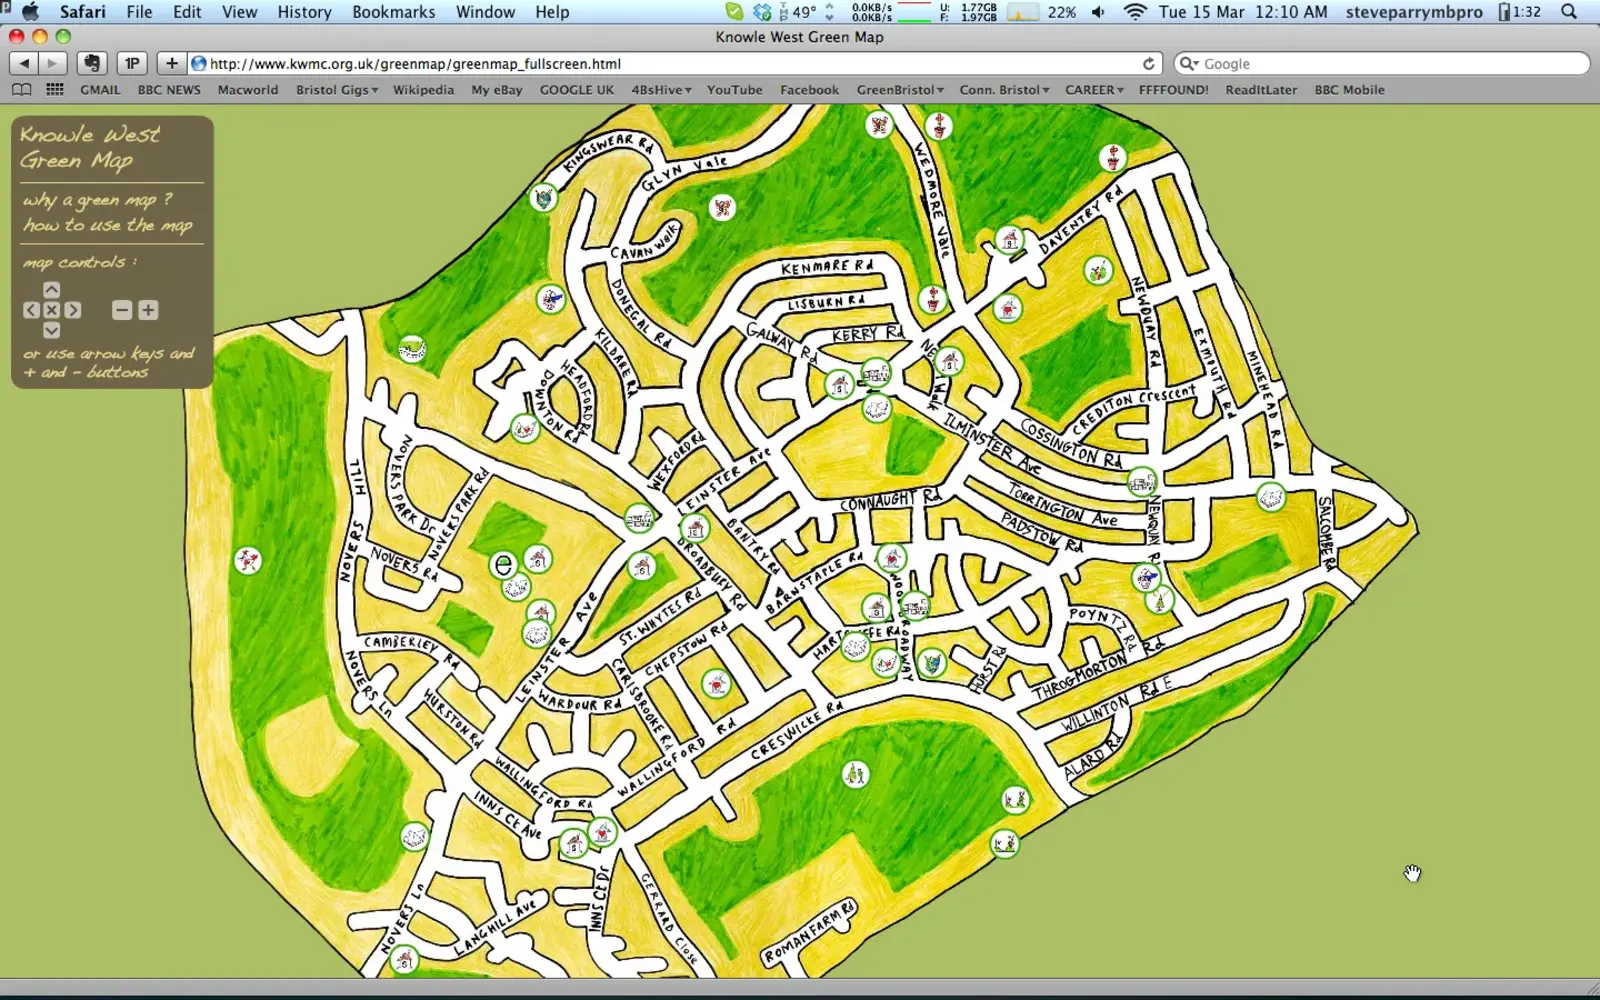
Task: Open the Bookmarks menu in menu bar
Action: pyautogui.click(x=393, y=12)
